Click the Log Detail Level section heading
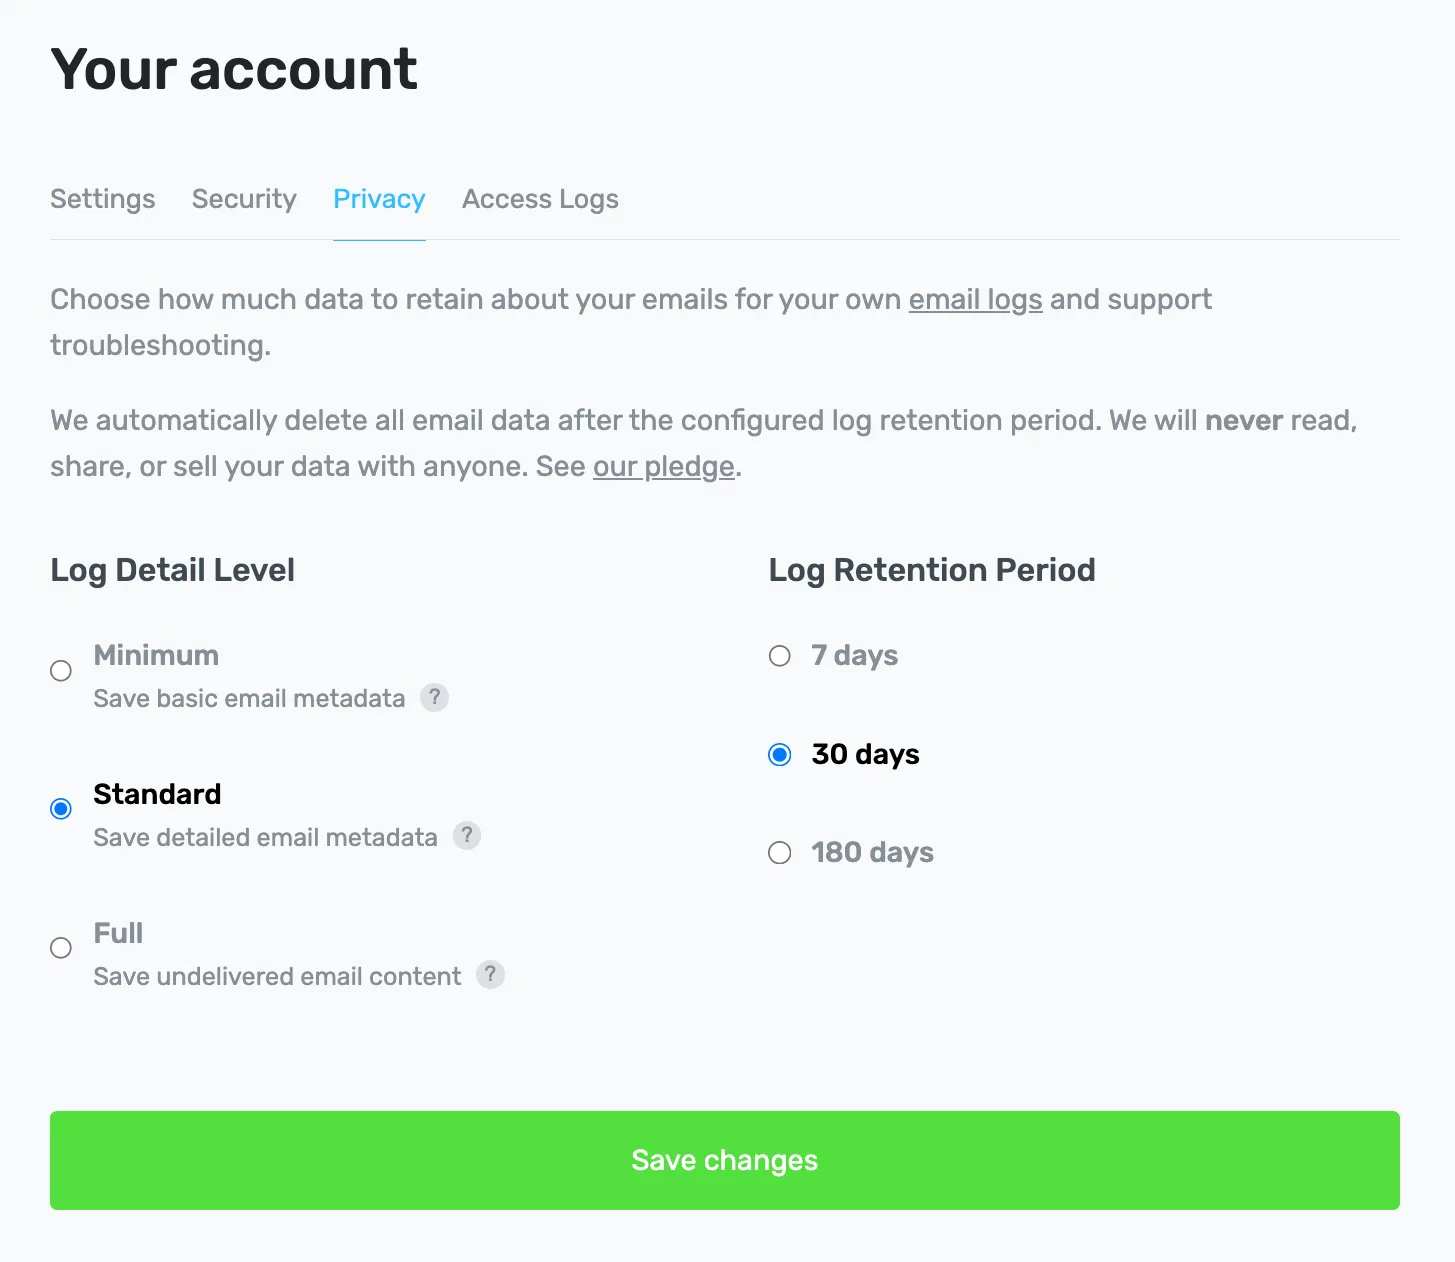The height and width of the screenshot is (1262, 1455). click(x=172, y=570)
